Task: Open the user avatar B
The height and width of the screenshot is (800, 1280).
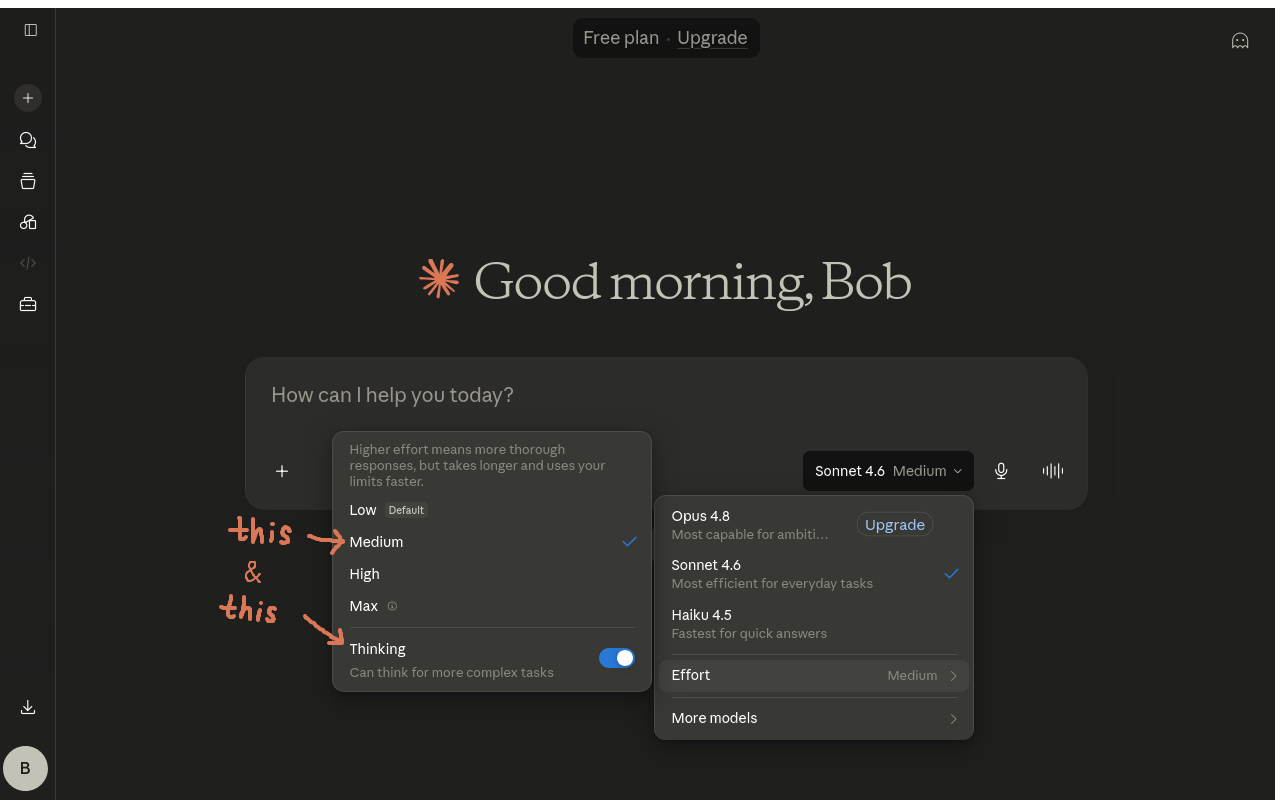Action: 26,768
